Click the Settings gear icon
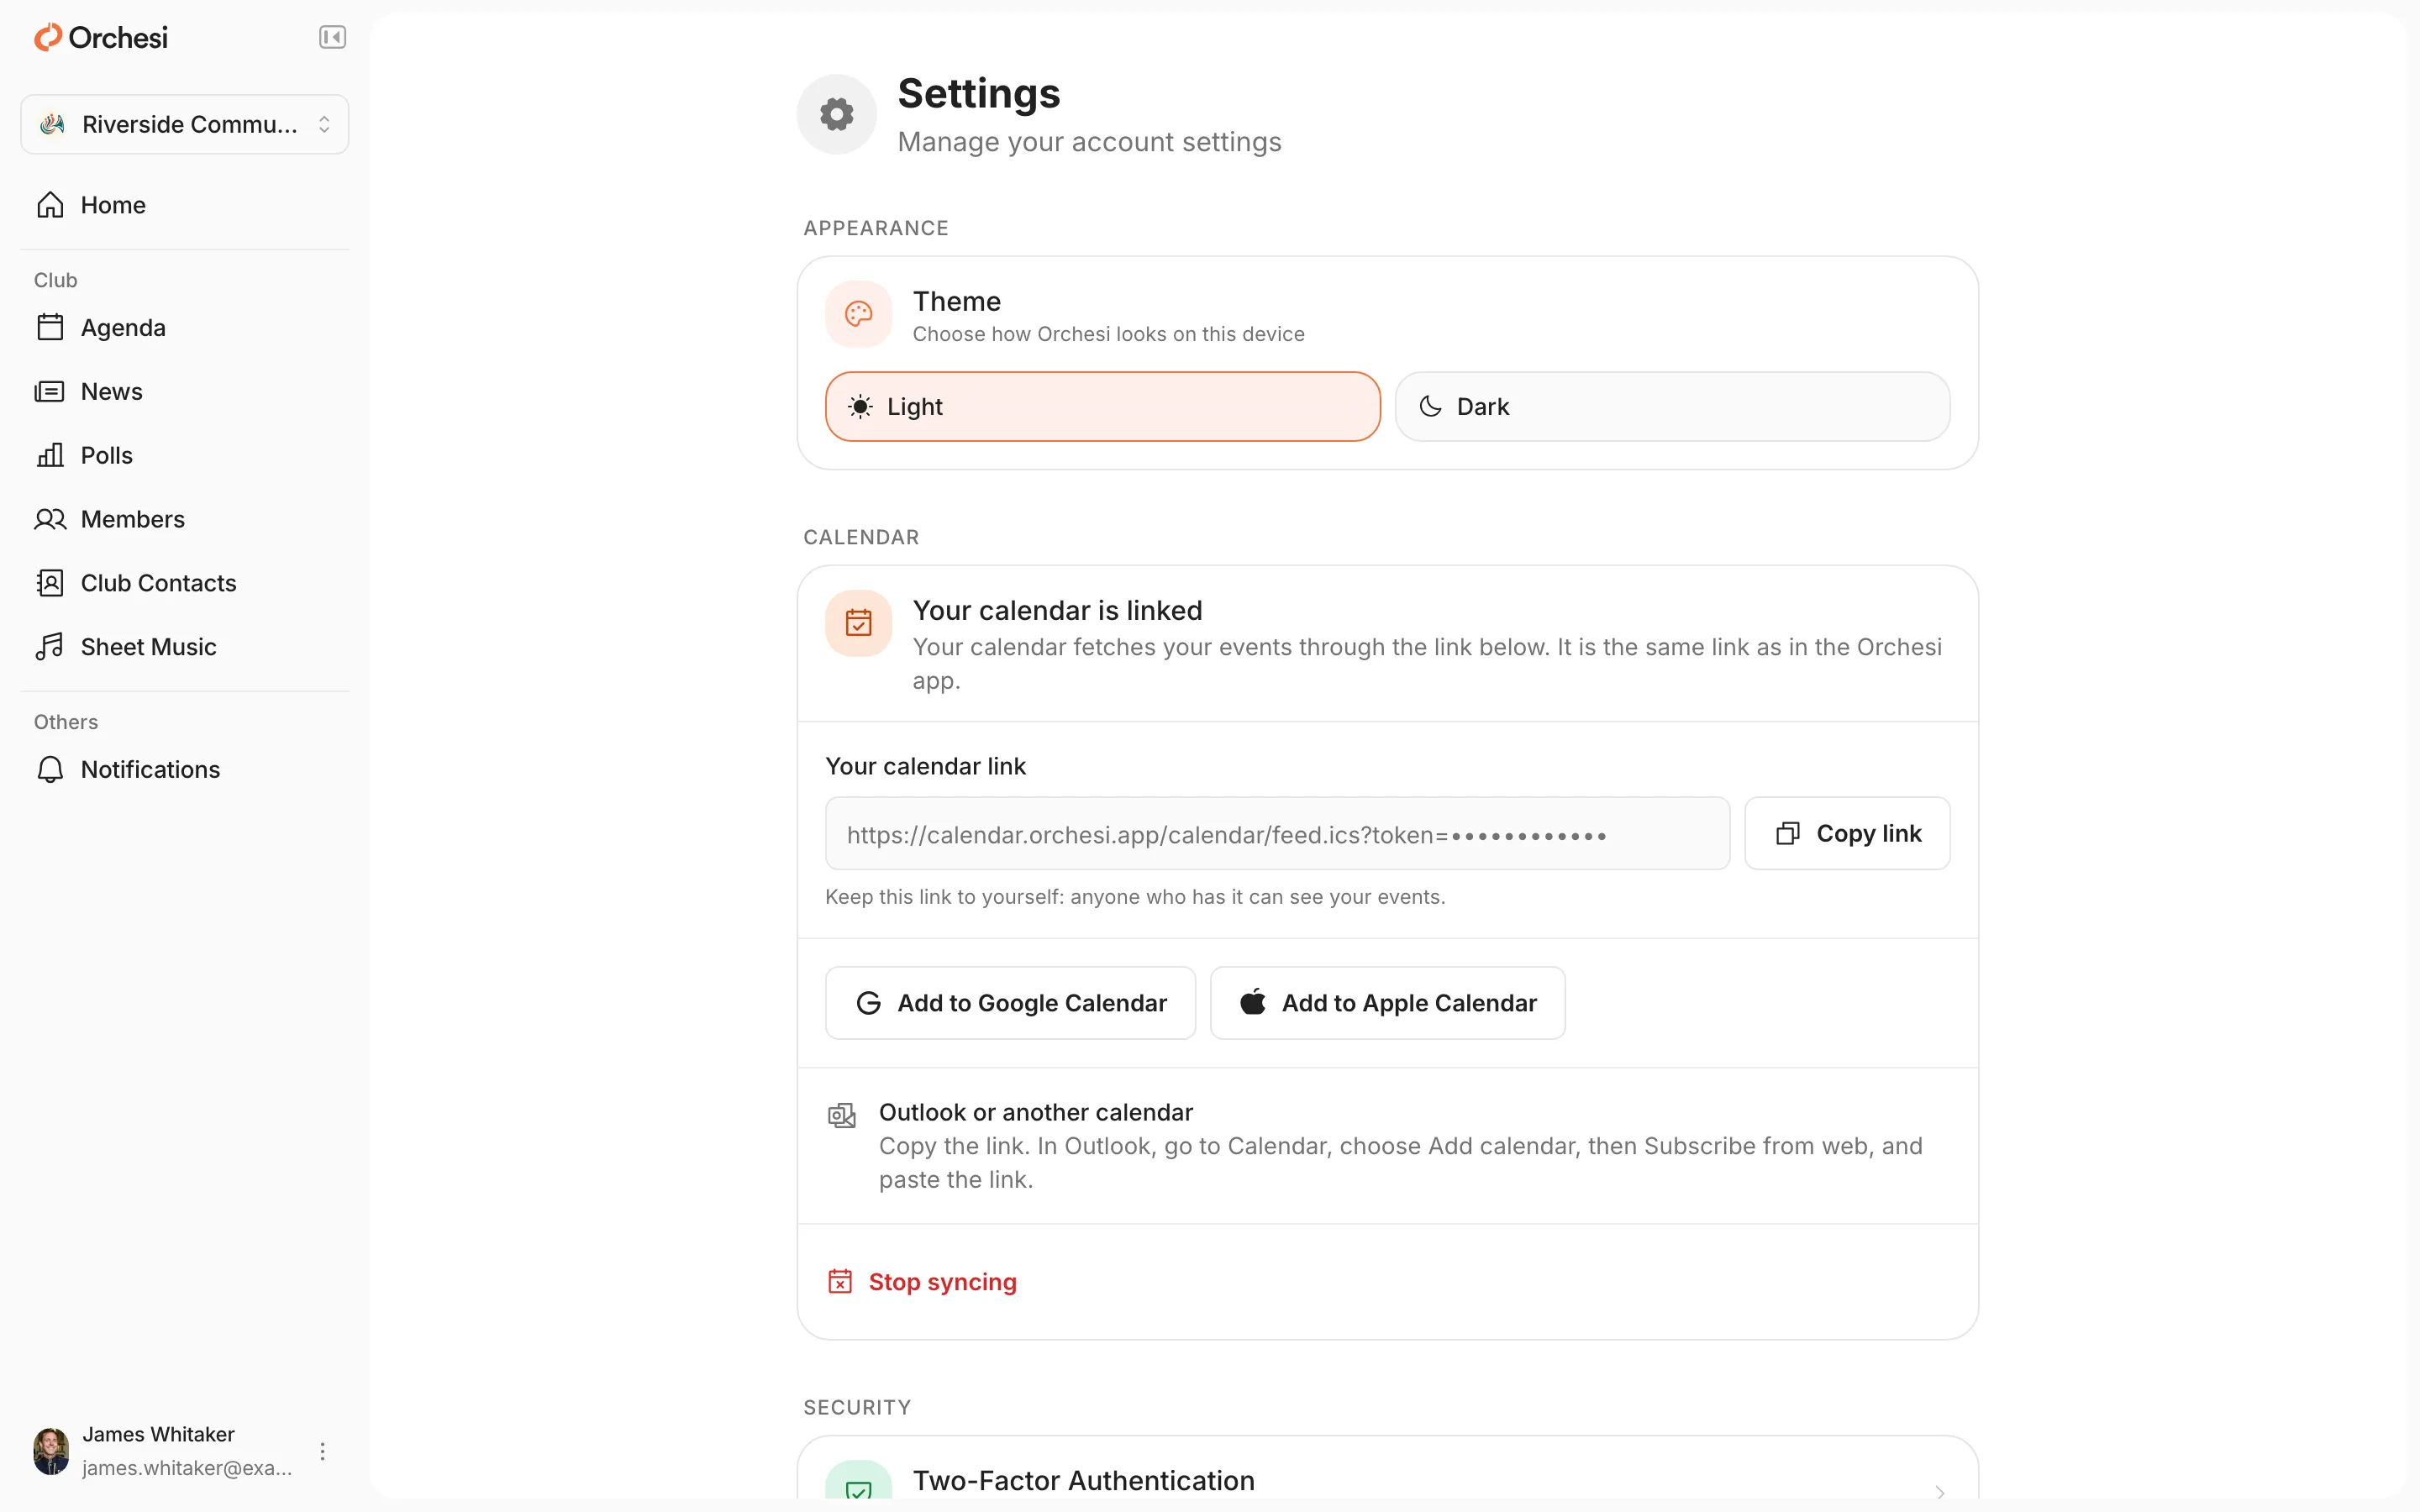Screen dimensions: 2420x1512 tap(837, 114)
